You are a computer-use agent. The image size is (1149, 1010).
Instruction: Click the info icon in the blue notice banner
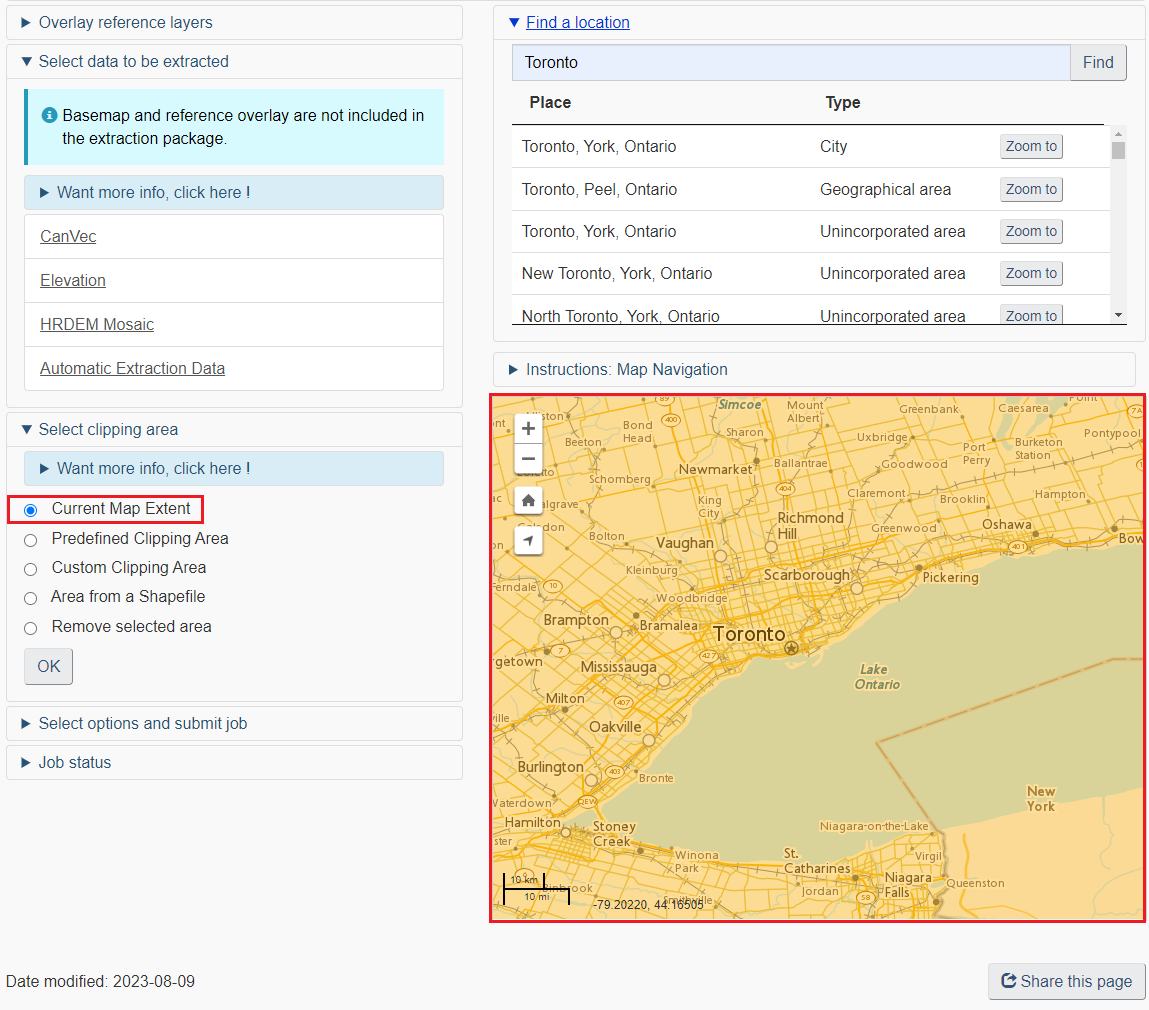tap(49, 114)
